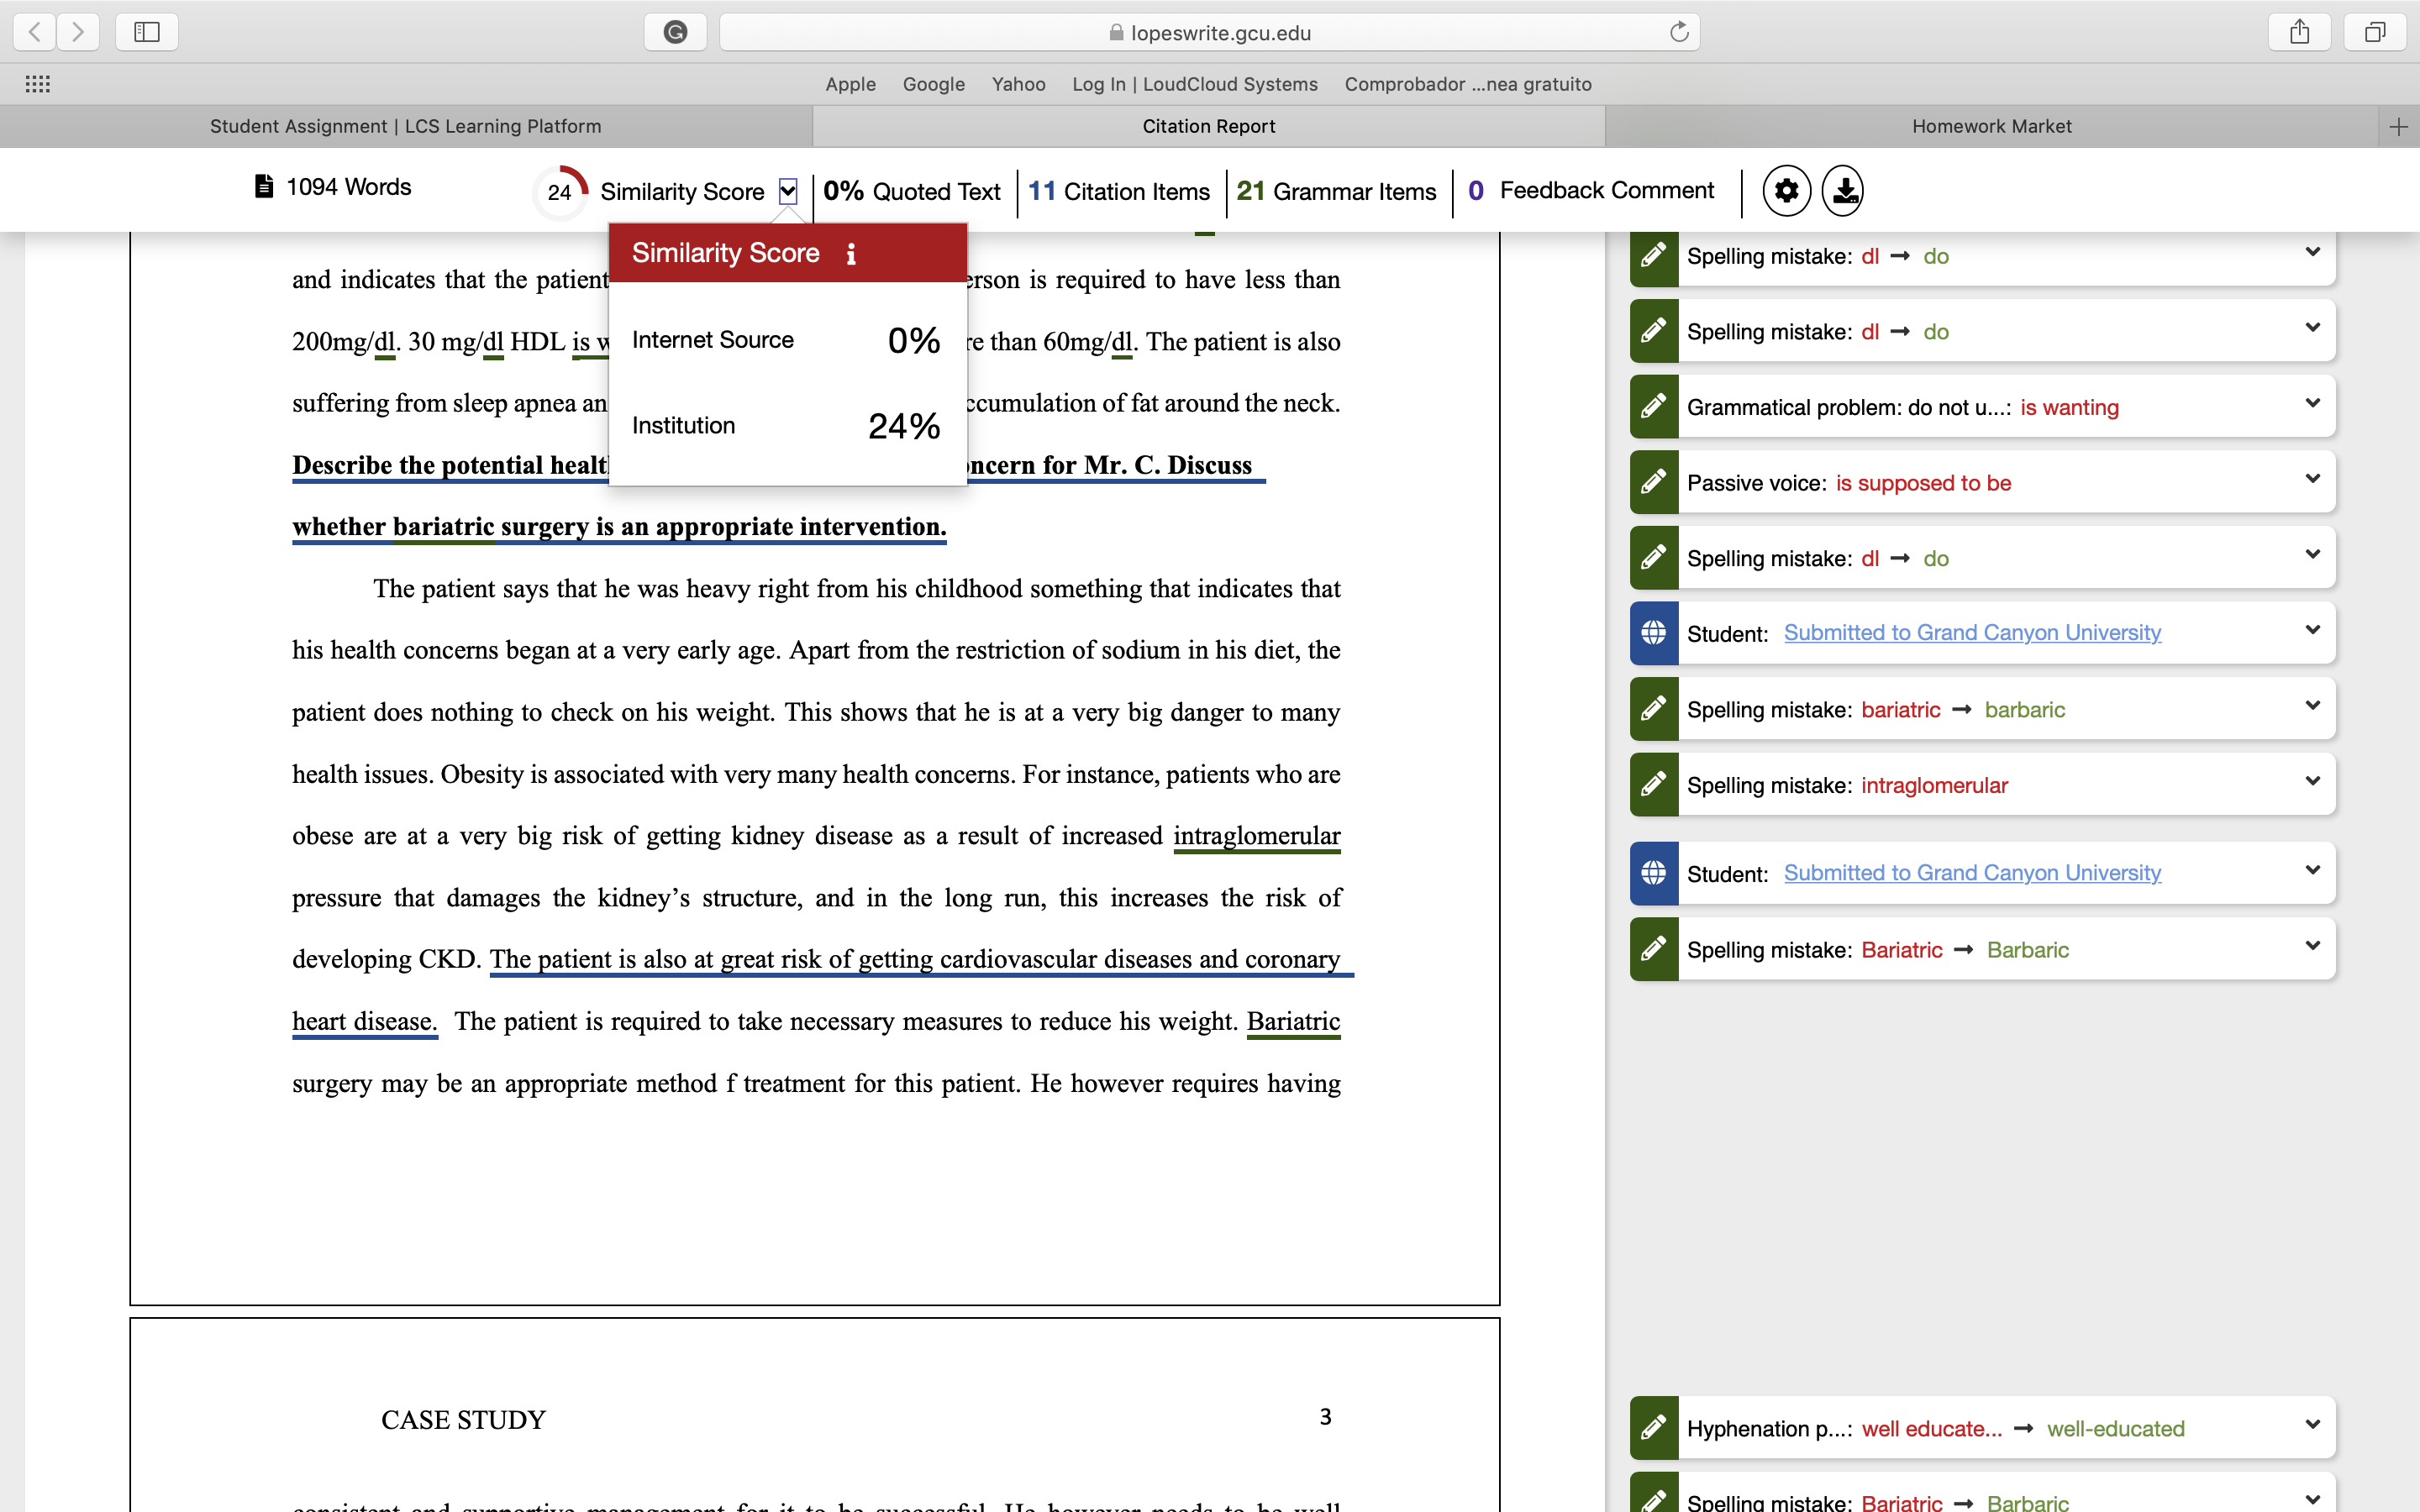
Task: Toggle the Safari sidebar button
Action: pyautogui.click(x=147, y=32)
